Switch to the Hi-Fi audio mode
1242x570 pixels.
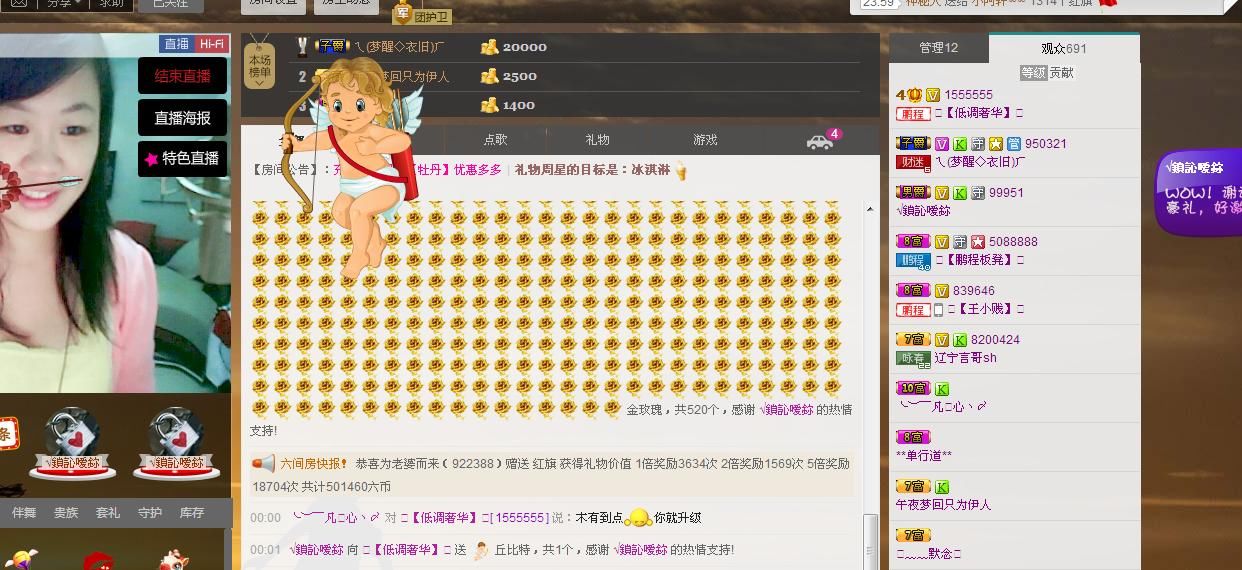(x=211, y=44)
